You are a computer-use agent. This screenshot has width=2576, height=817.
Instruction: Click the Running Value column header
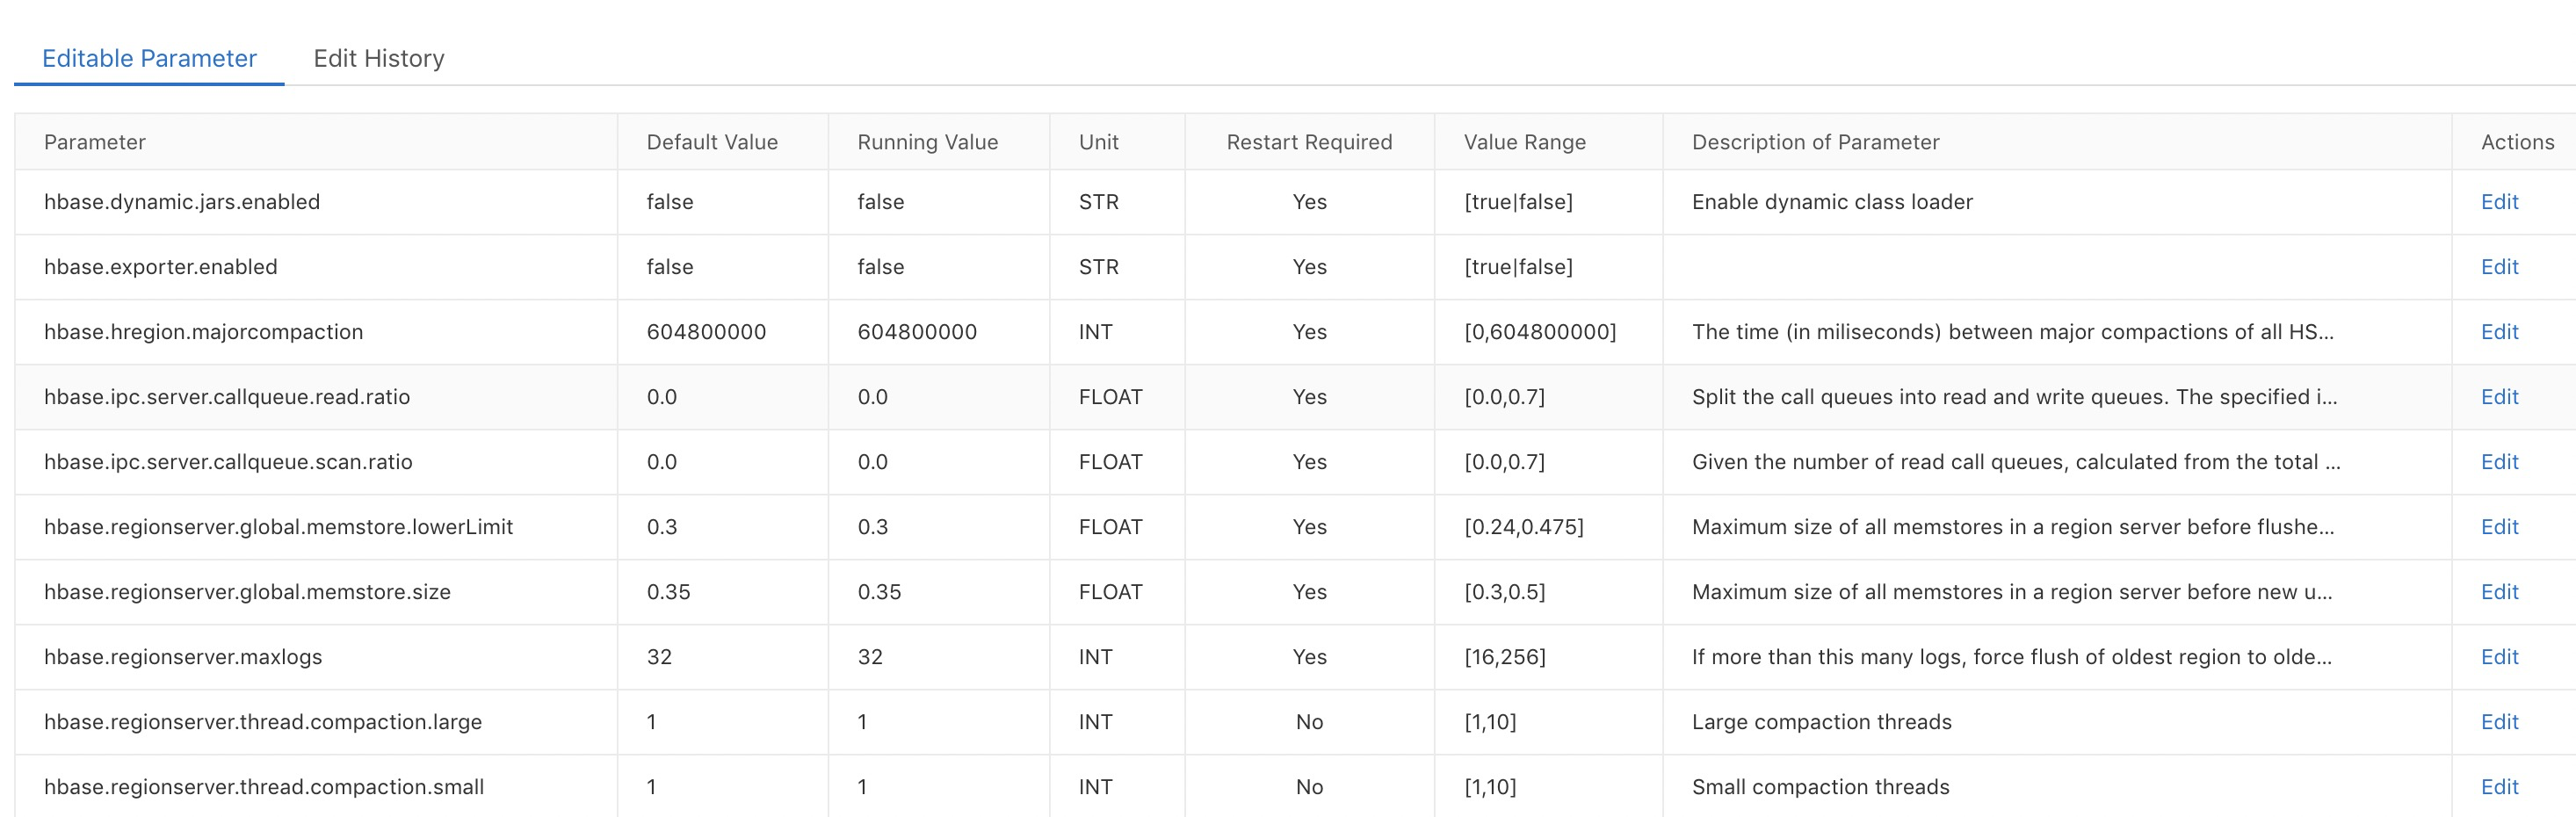[x=927, y=142]
